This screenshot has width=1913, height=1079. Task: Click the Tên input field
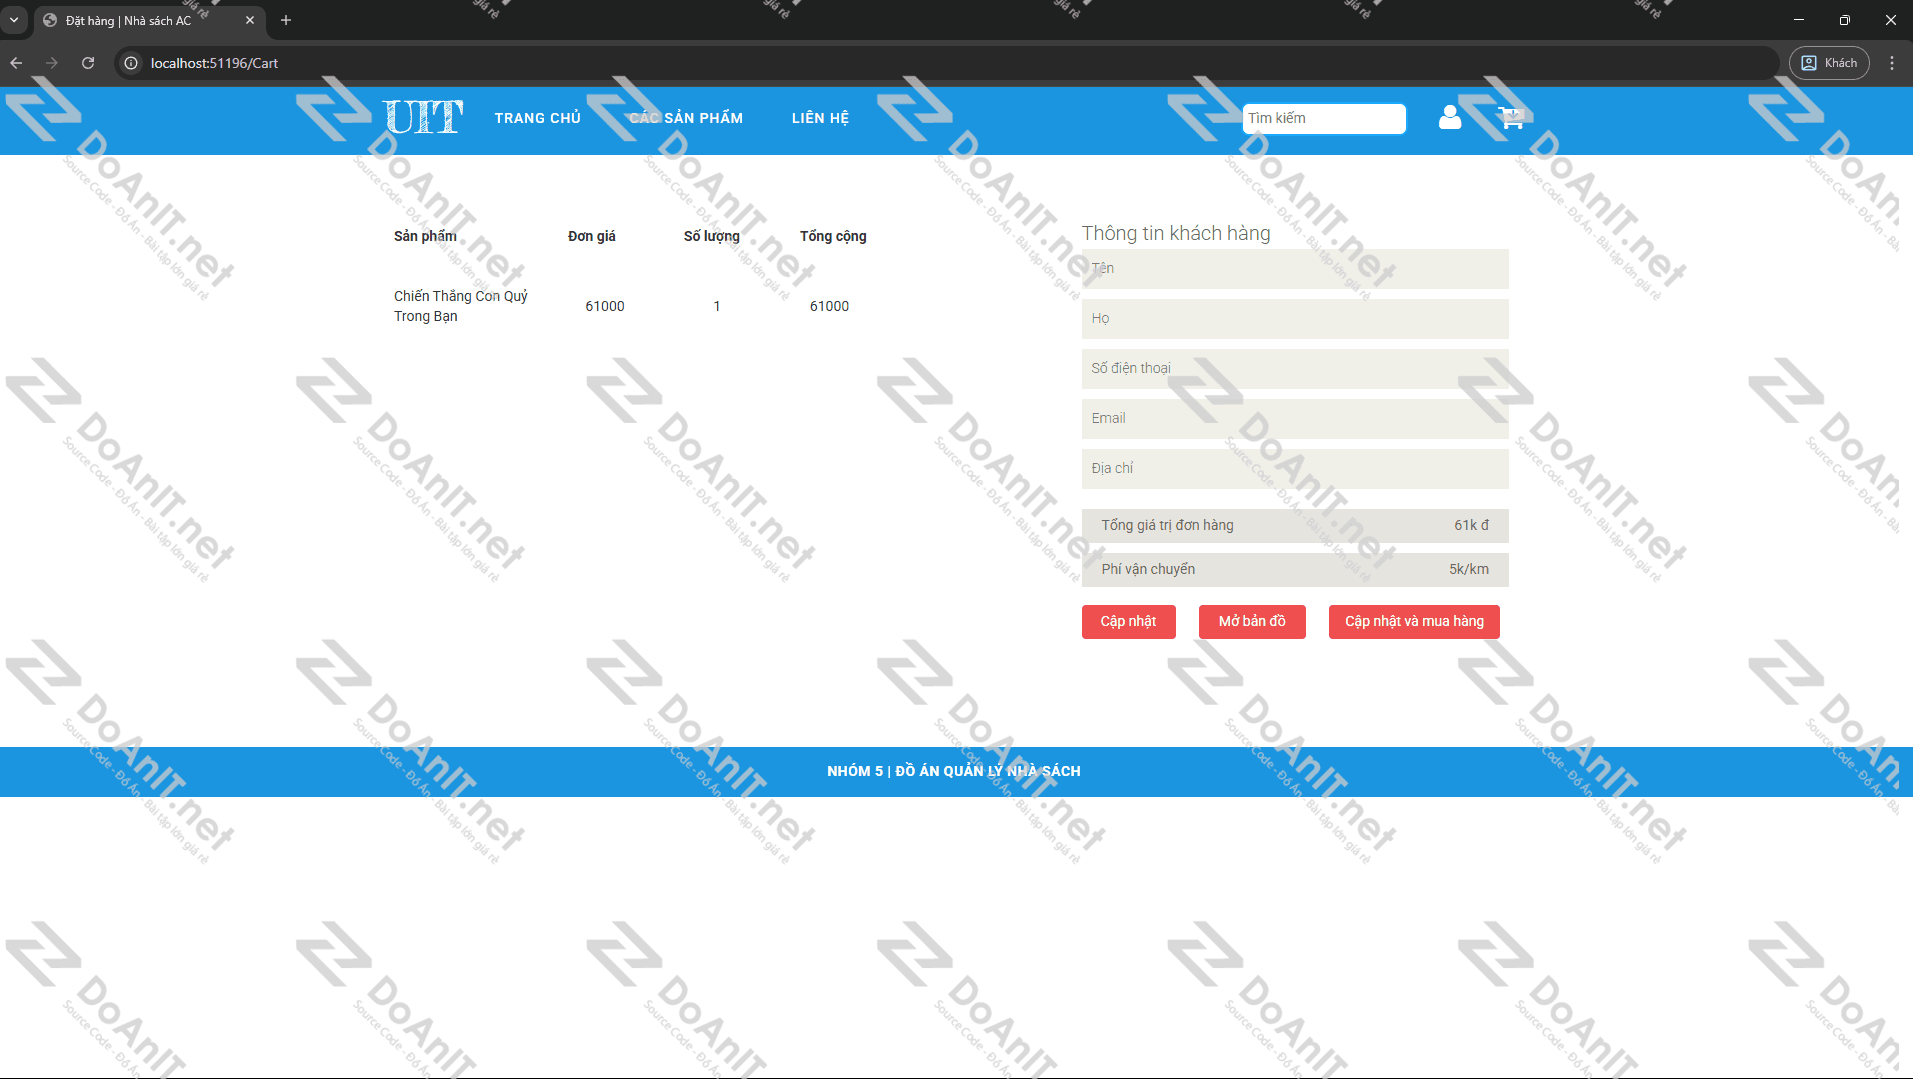pos(1295,269)
